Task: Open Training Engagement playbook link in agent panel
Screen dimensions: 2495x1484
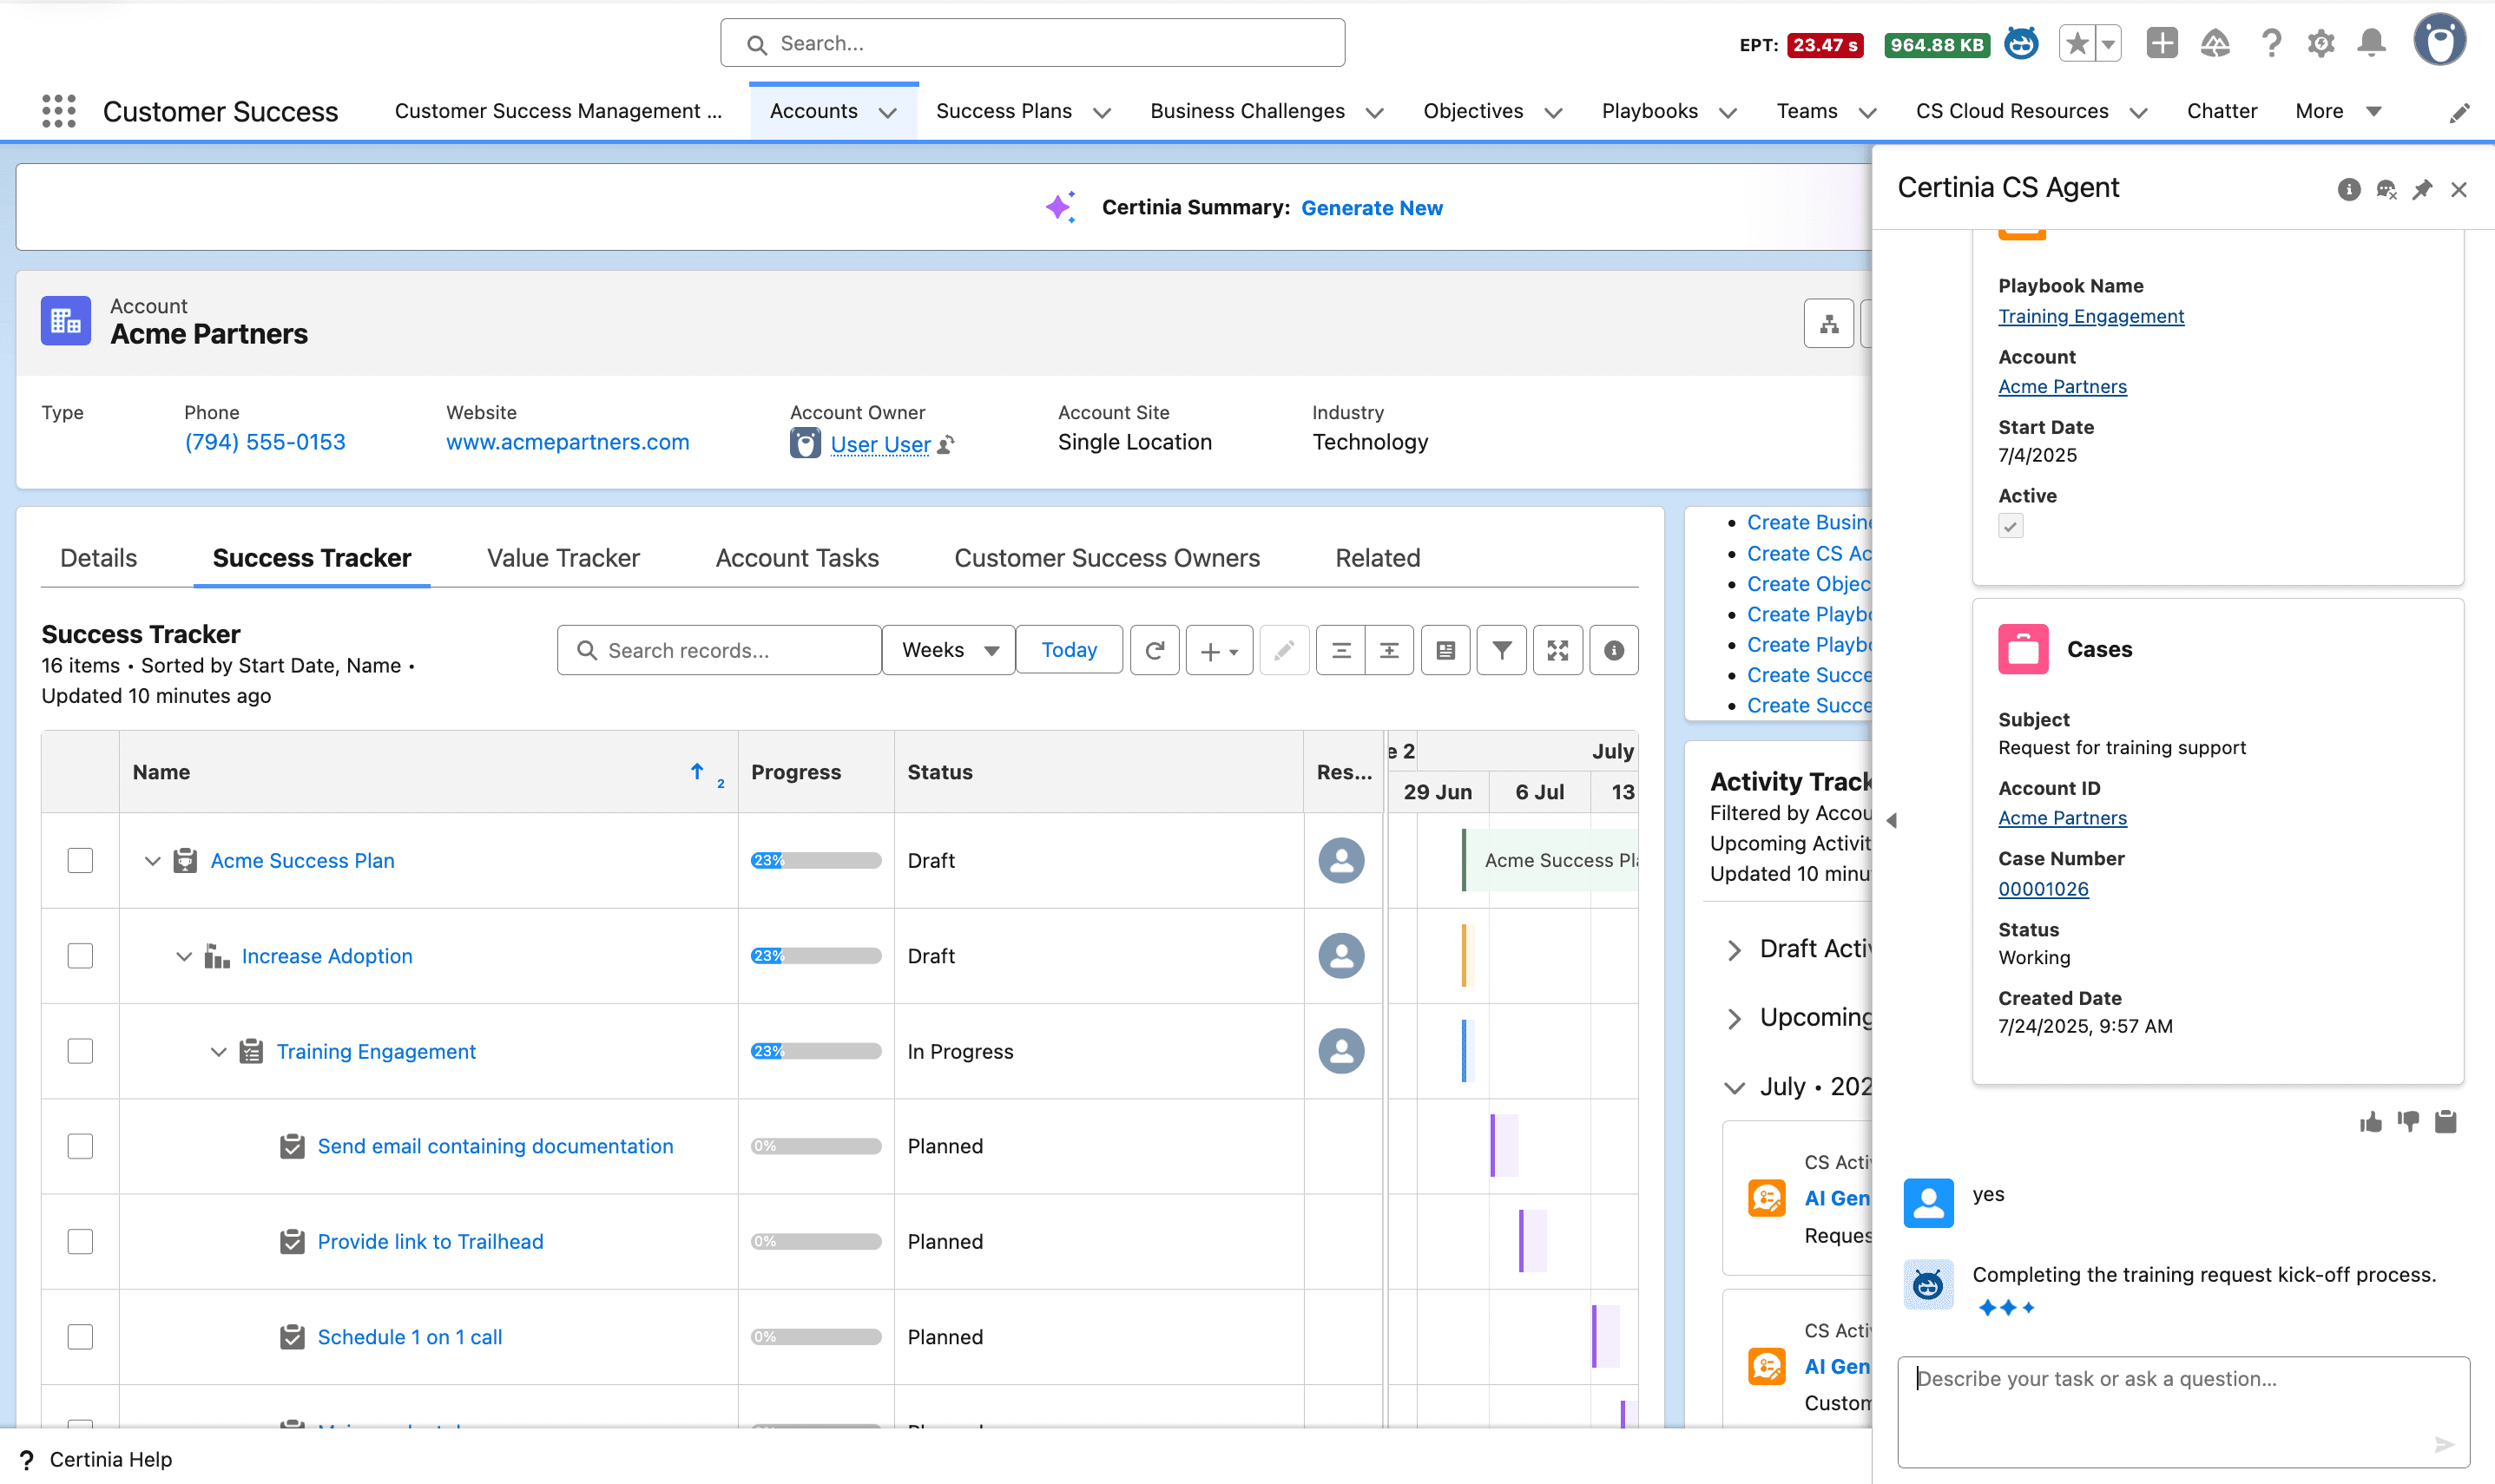Action: 2090,316
